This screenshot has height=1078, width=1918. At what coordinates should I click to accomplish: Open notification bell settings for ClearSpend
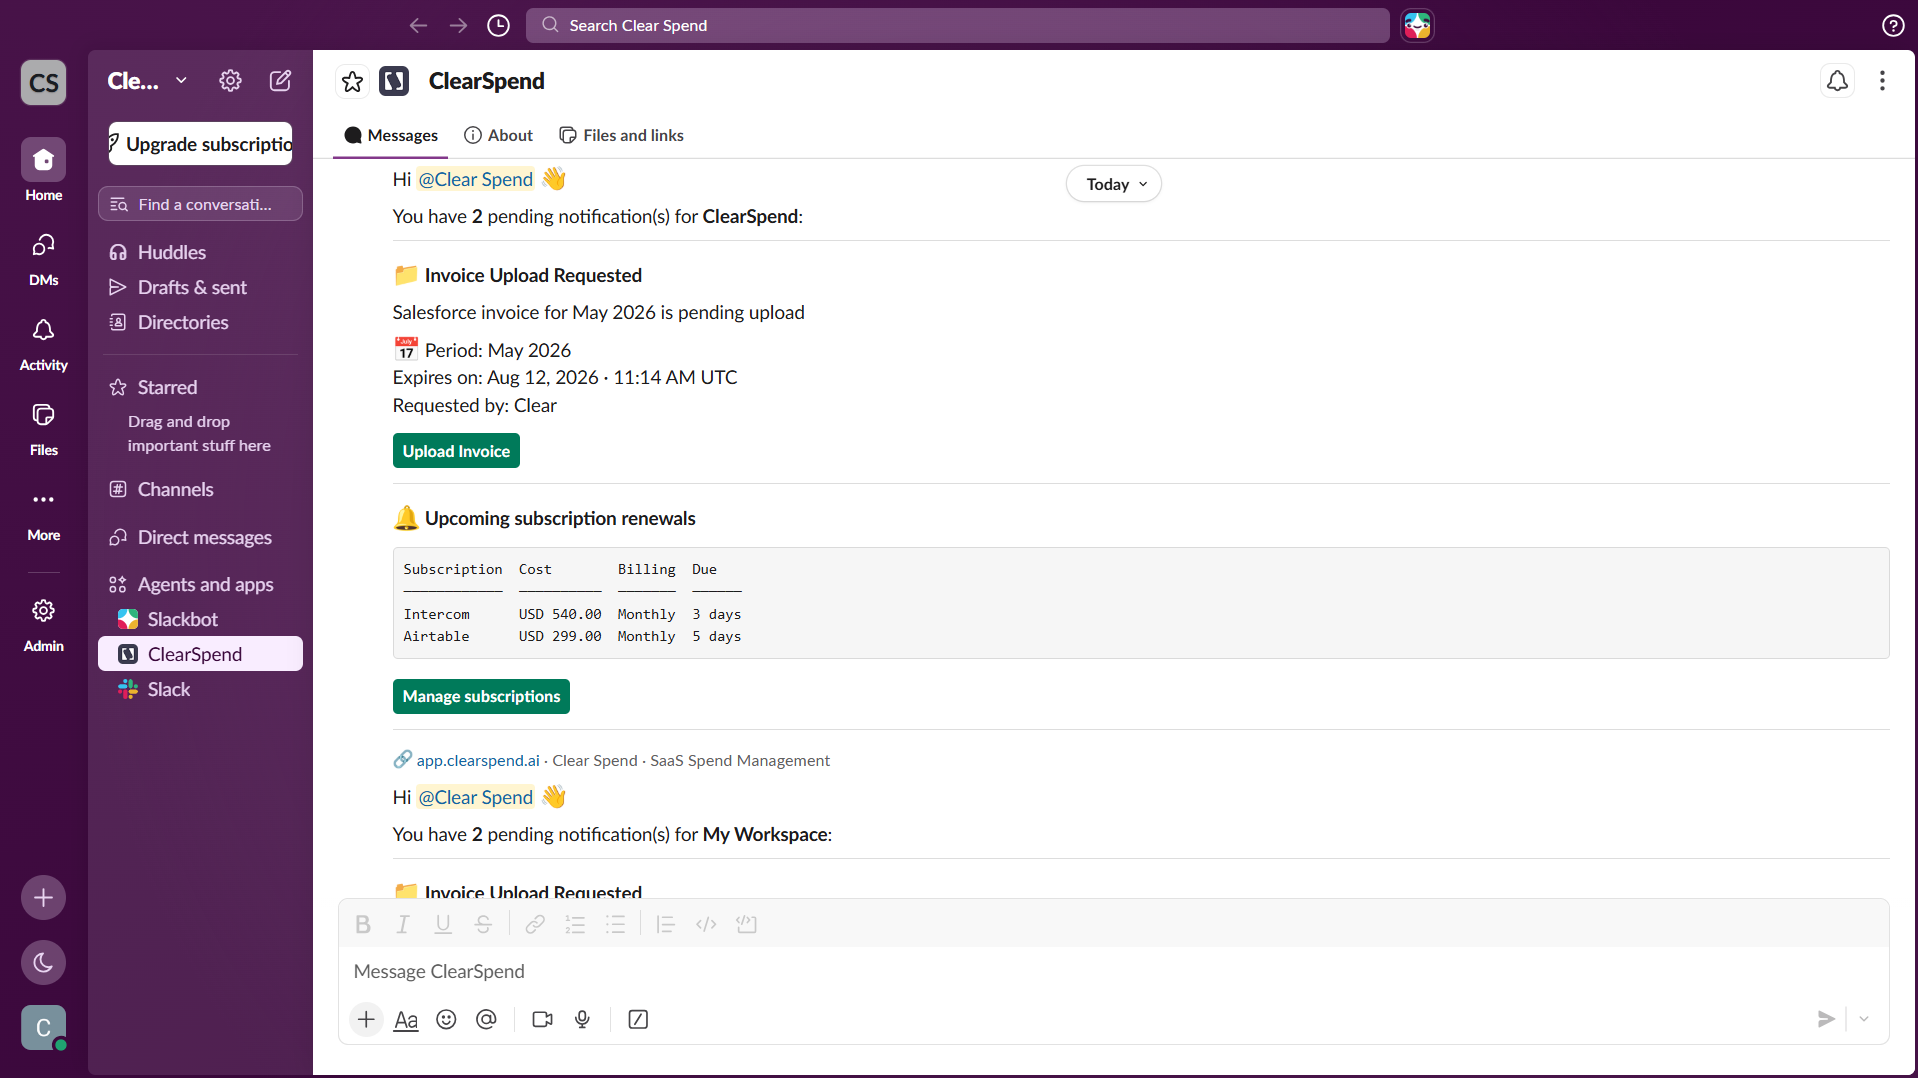(x=1837, y=81)
